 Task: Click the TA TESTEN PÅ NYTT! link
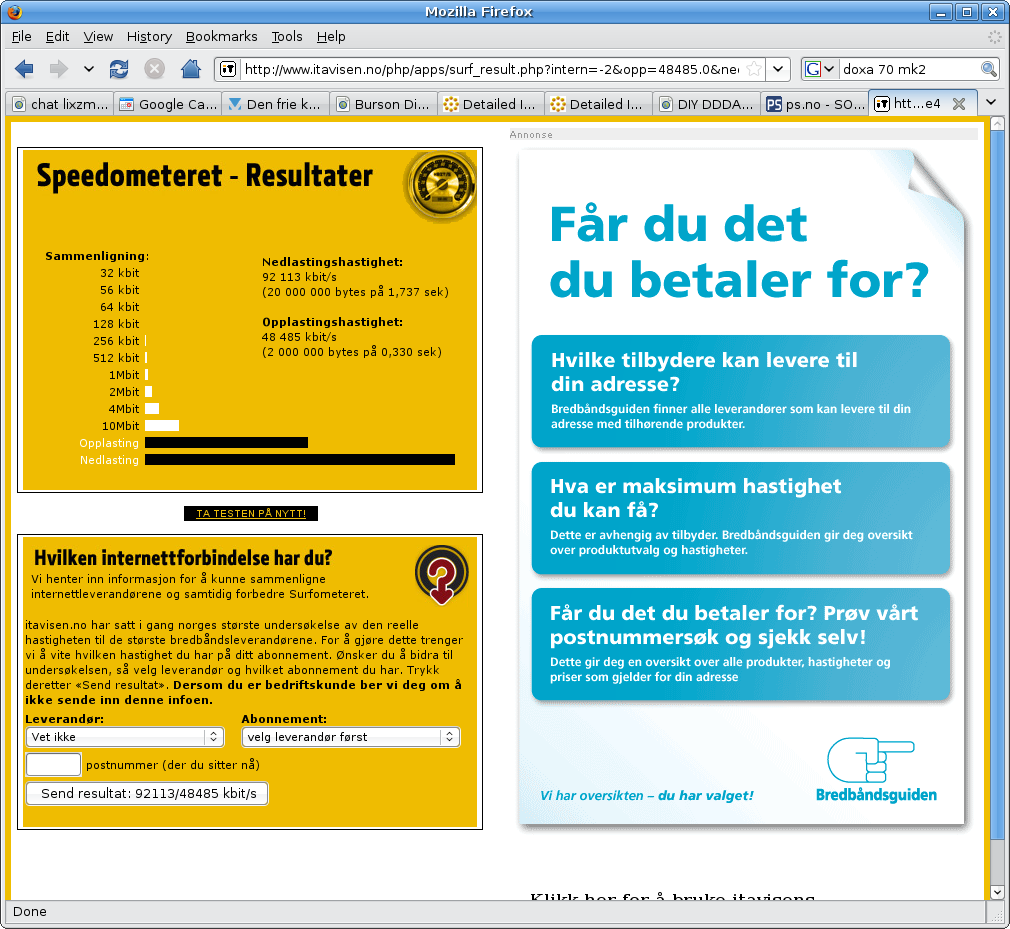click(251, 513)
